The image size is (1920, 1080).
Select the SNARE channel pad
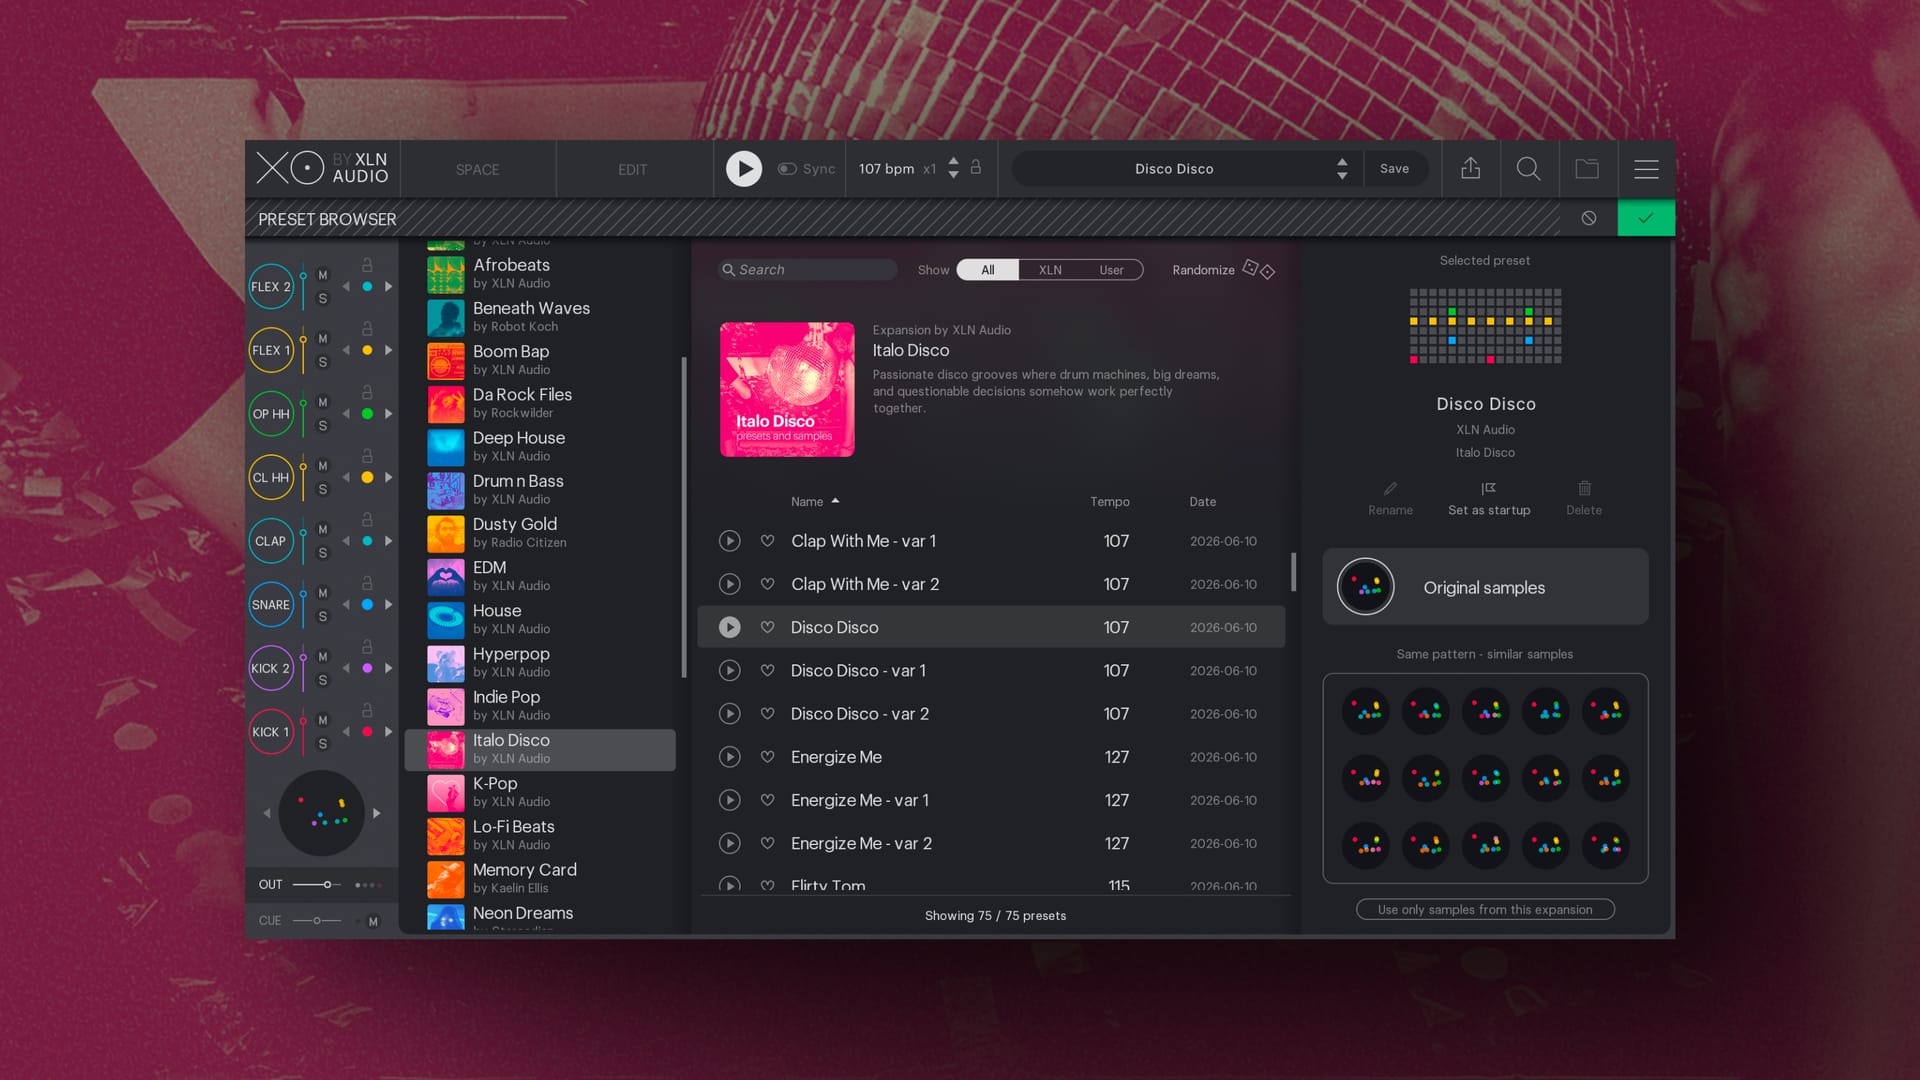(271, 605)
